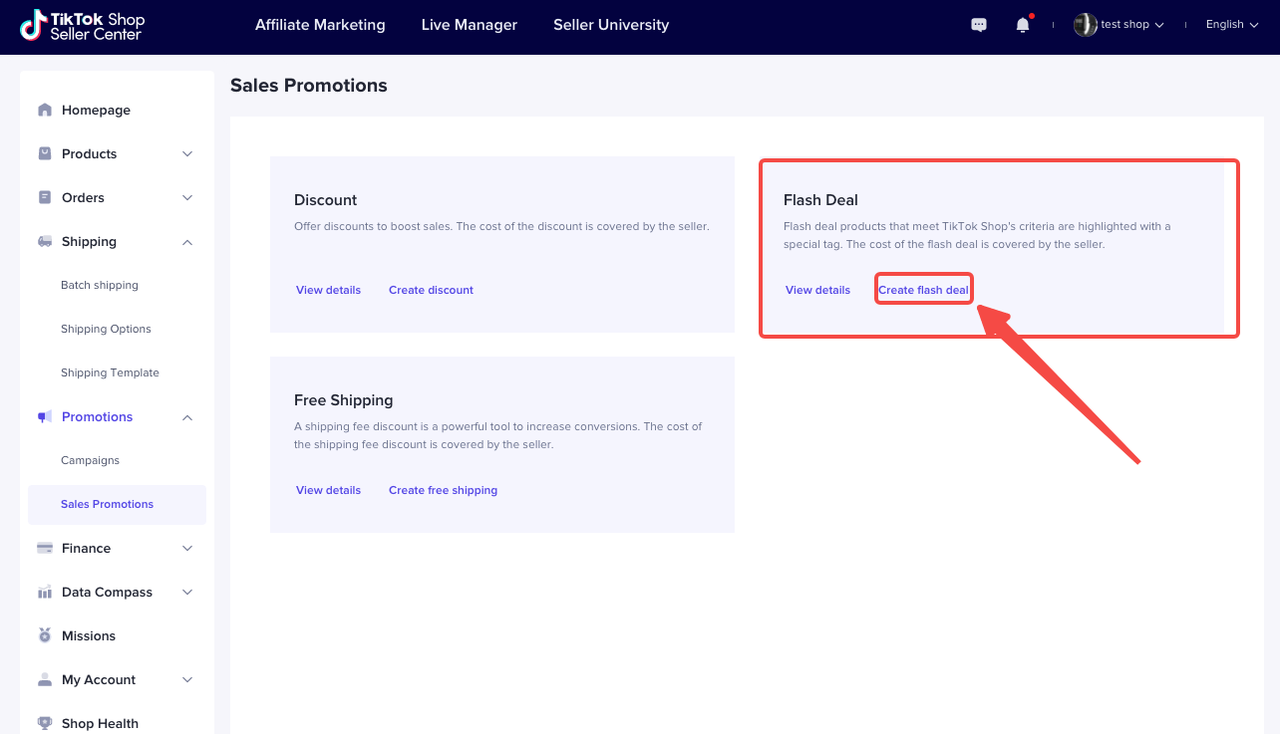
Task: Open the English language dropdown
Action: pos(1231,25)
